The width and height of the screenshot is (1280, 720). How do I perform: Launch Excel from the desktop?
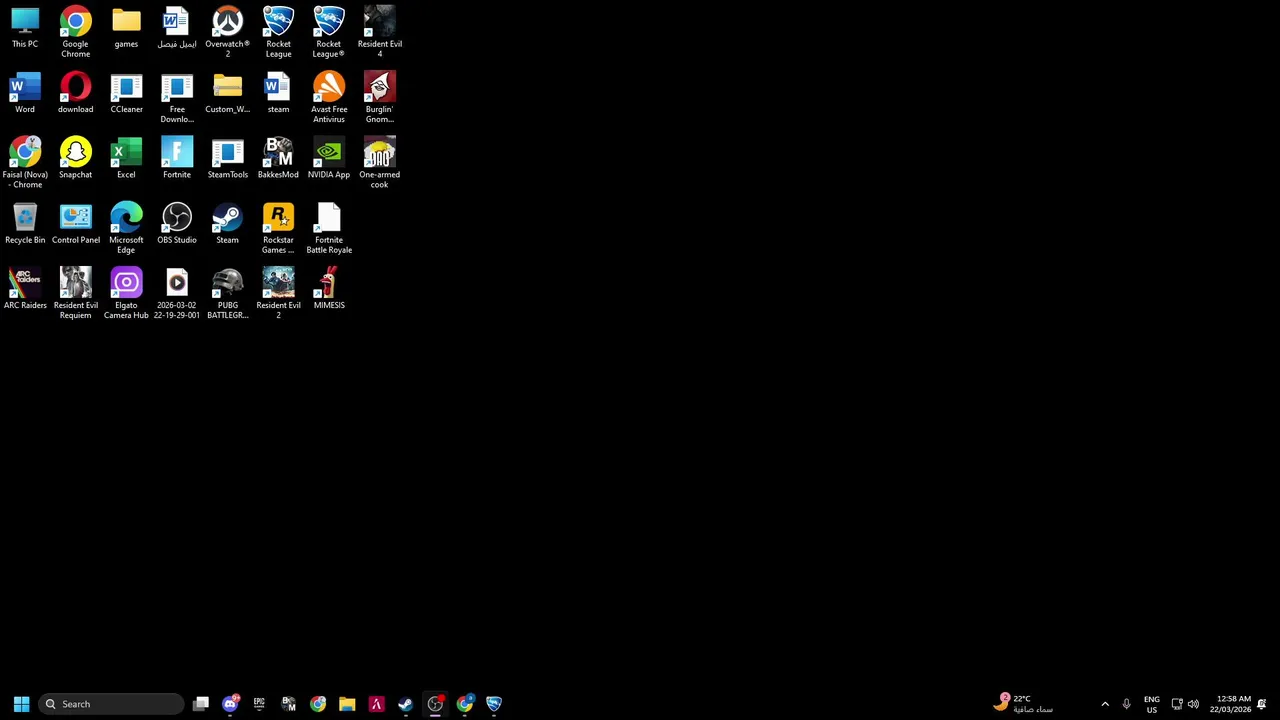[126, 159]
